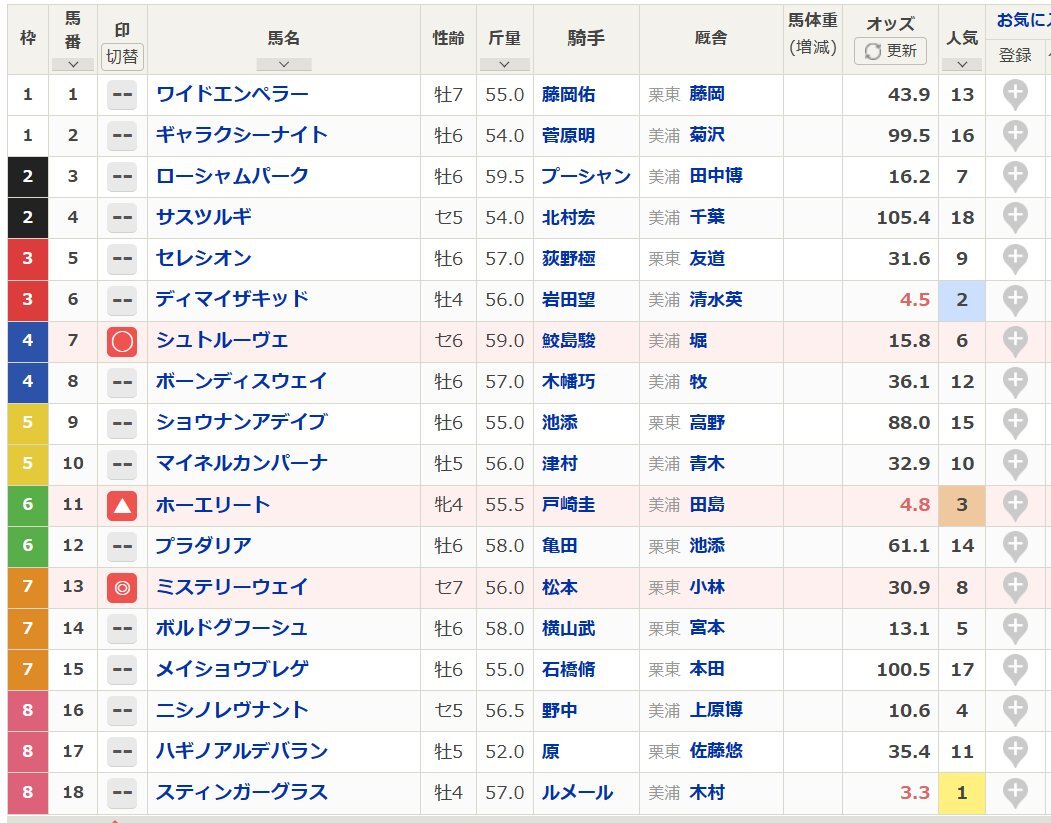
Task: Open horse page スティンガーグラス
Action: pos(241,792)
